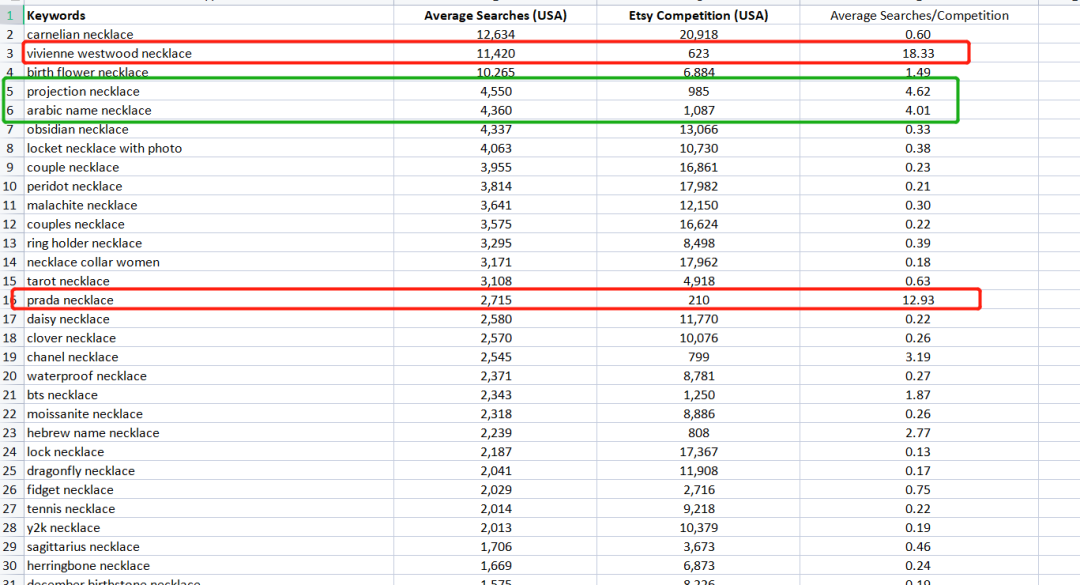The height and width of the screenshot is (585, 1080).
Task: Click the herringbone necklace cell
Action: click(x=209, y=566)
